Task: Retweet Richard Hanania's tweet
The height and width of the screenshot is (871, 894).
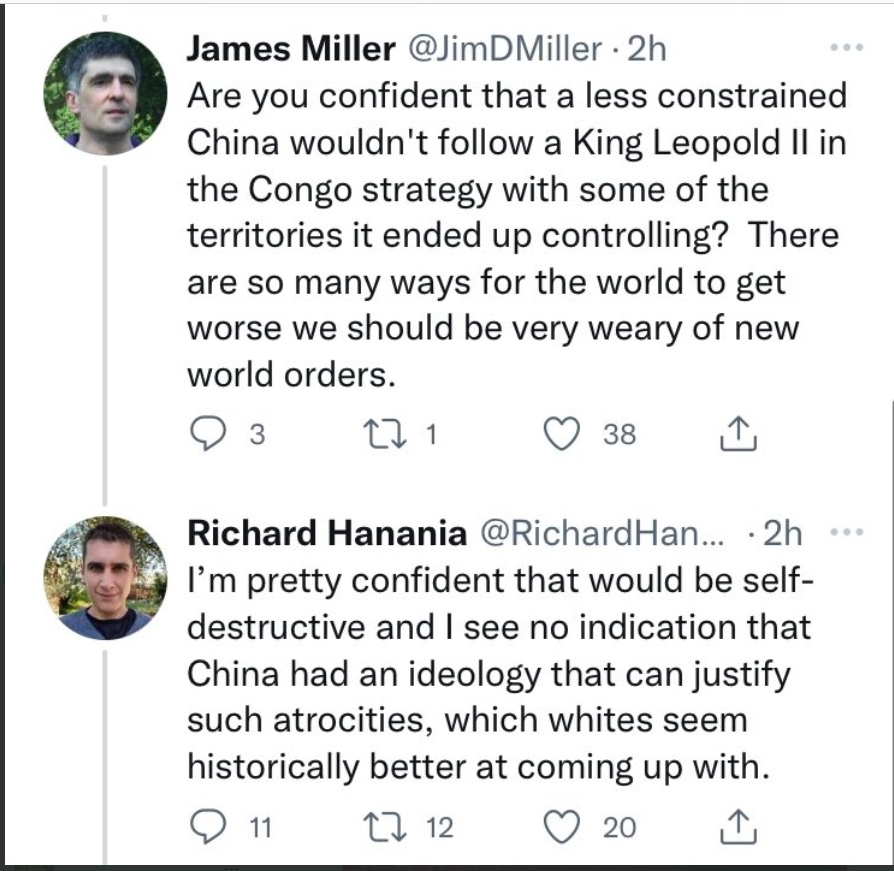Action: (x=386, y=827)
